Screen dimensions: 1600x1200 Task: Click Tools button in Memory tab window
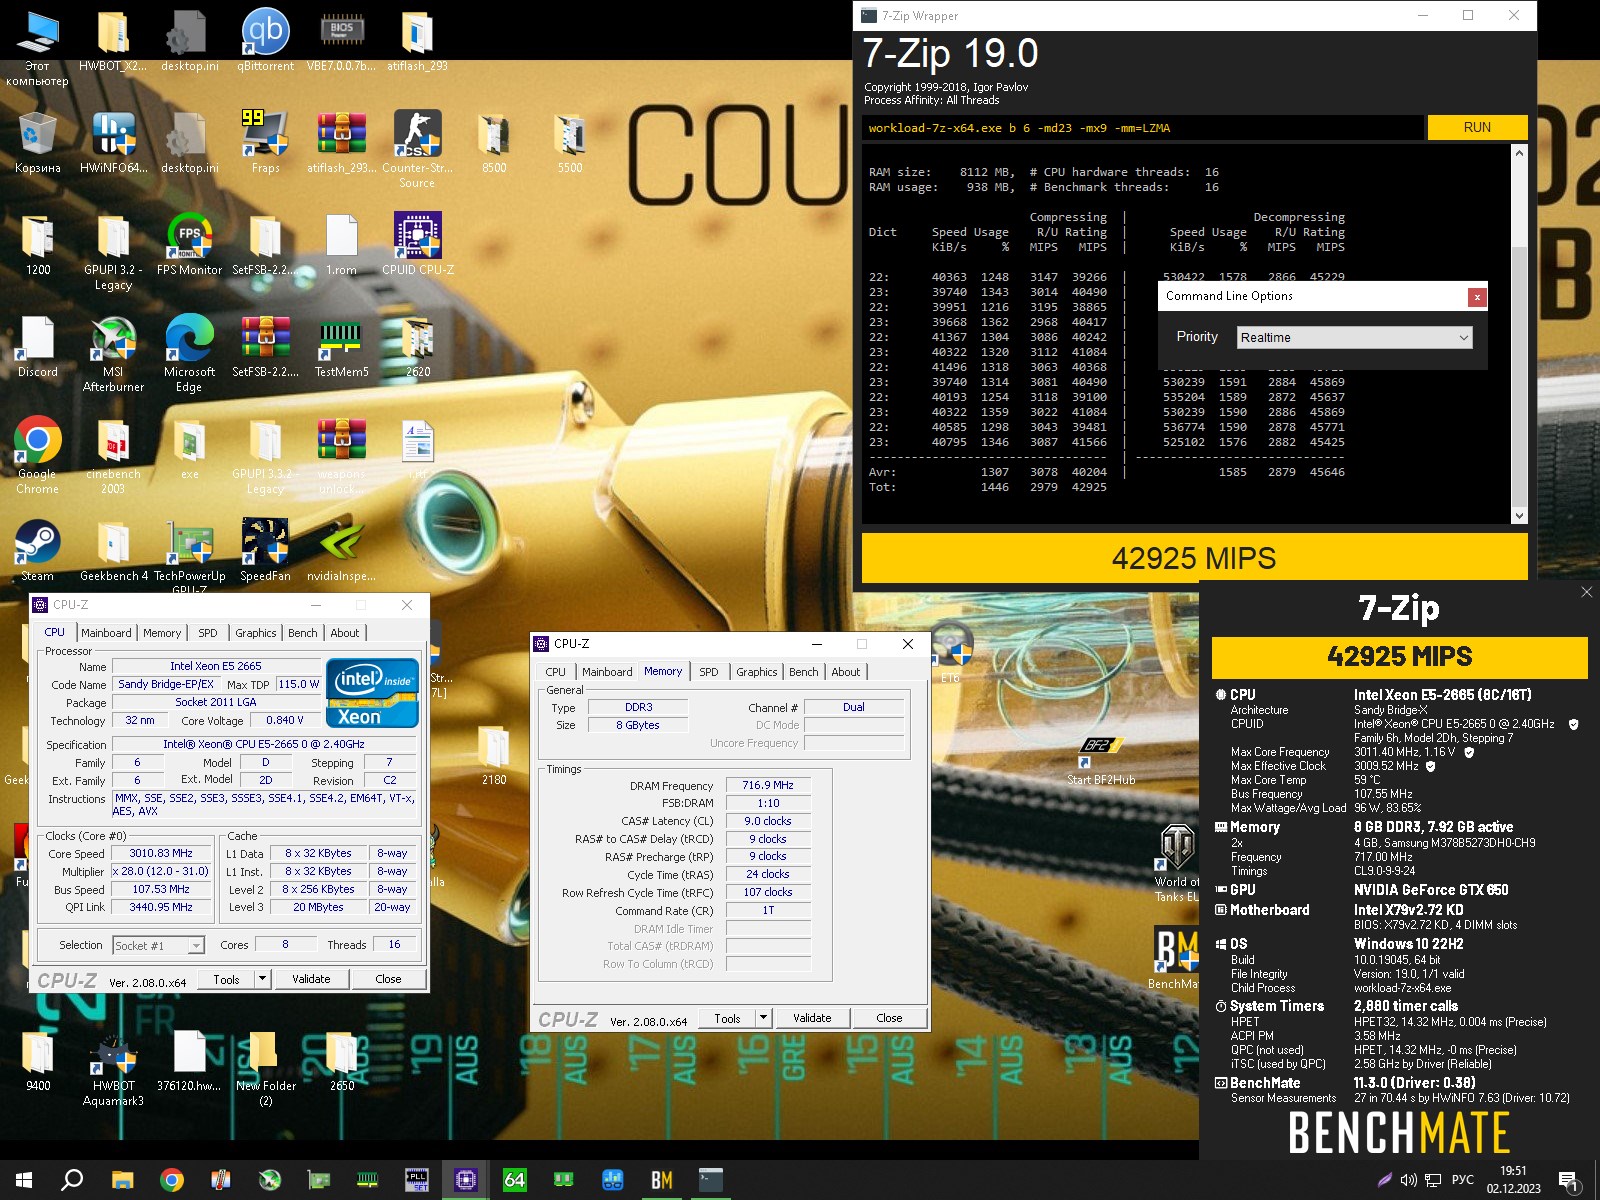pos(728,1018)
